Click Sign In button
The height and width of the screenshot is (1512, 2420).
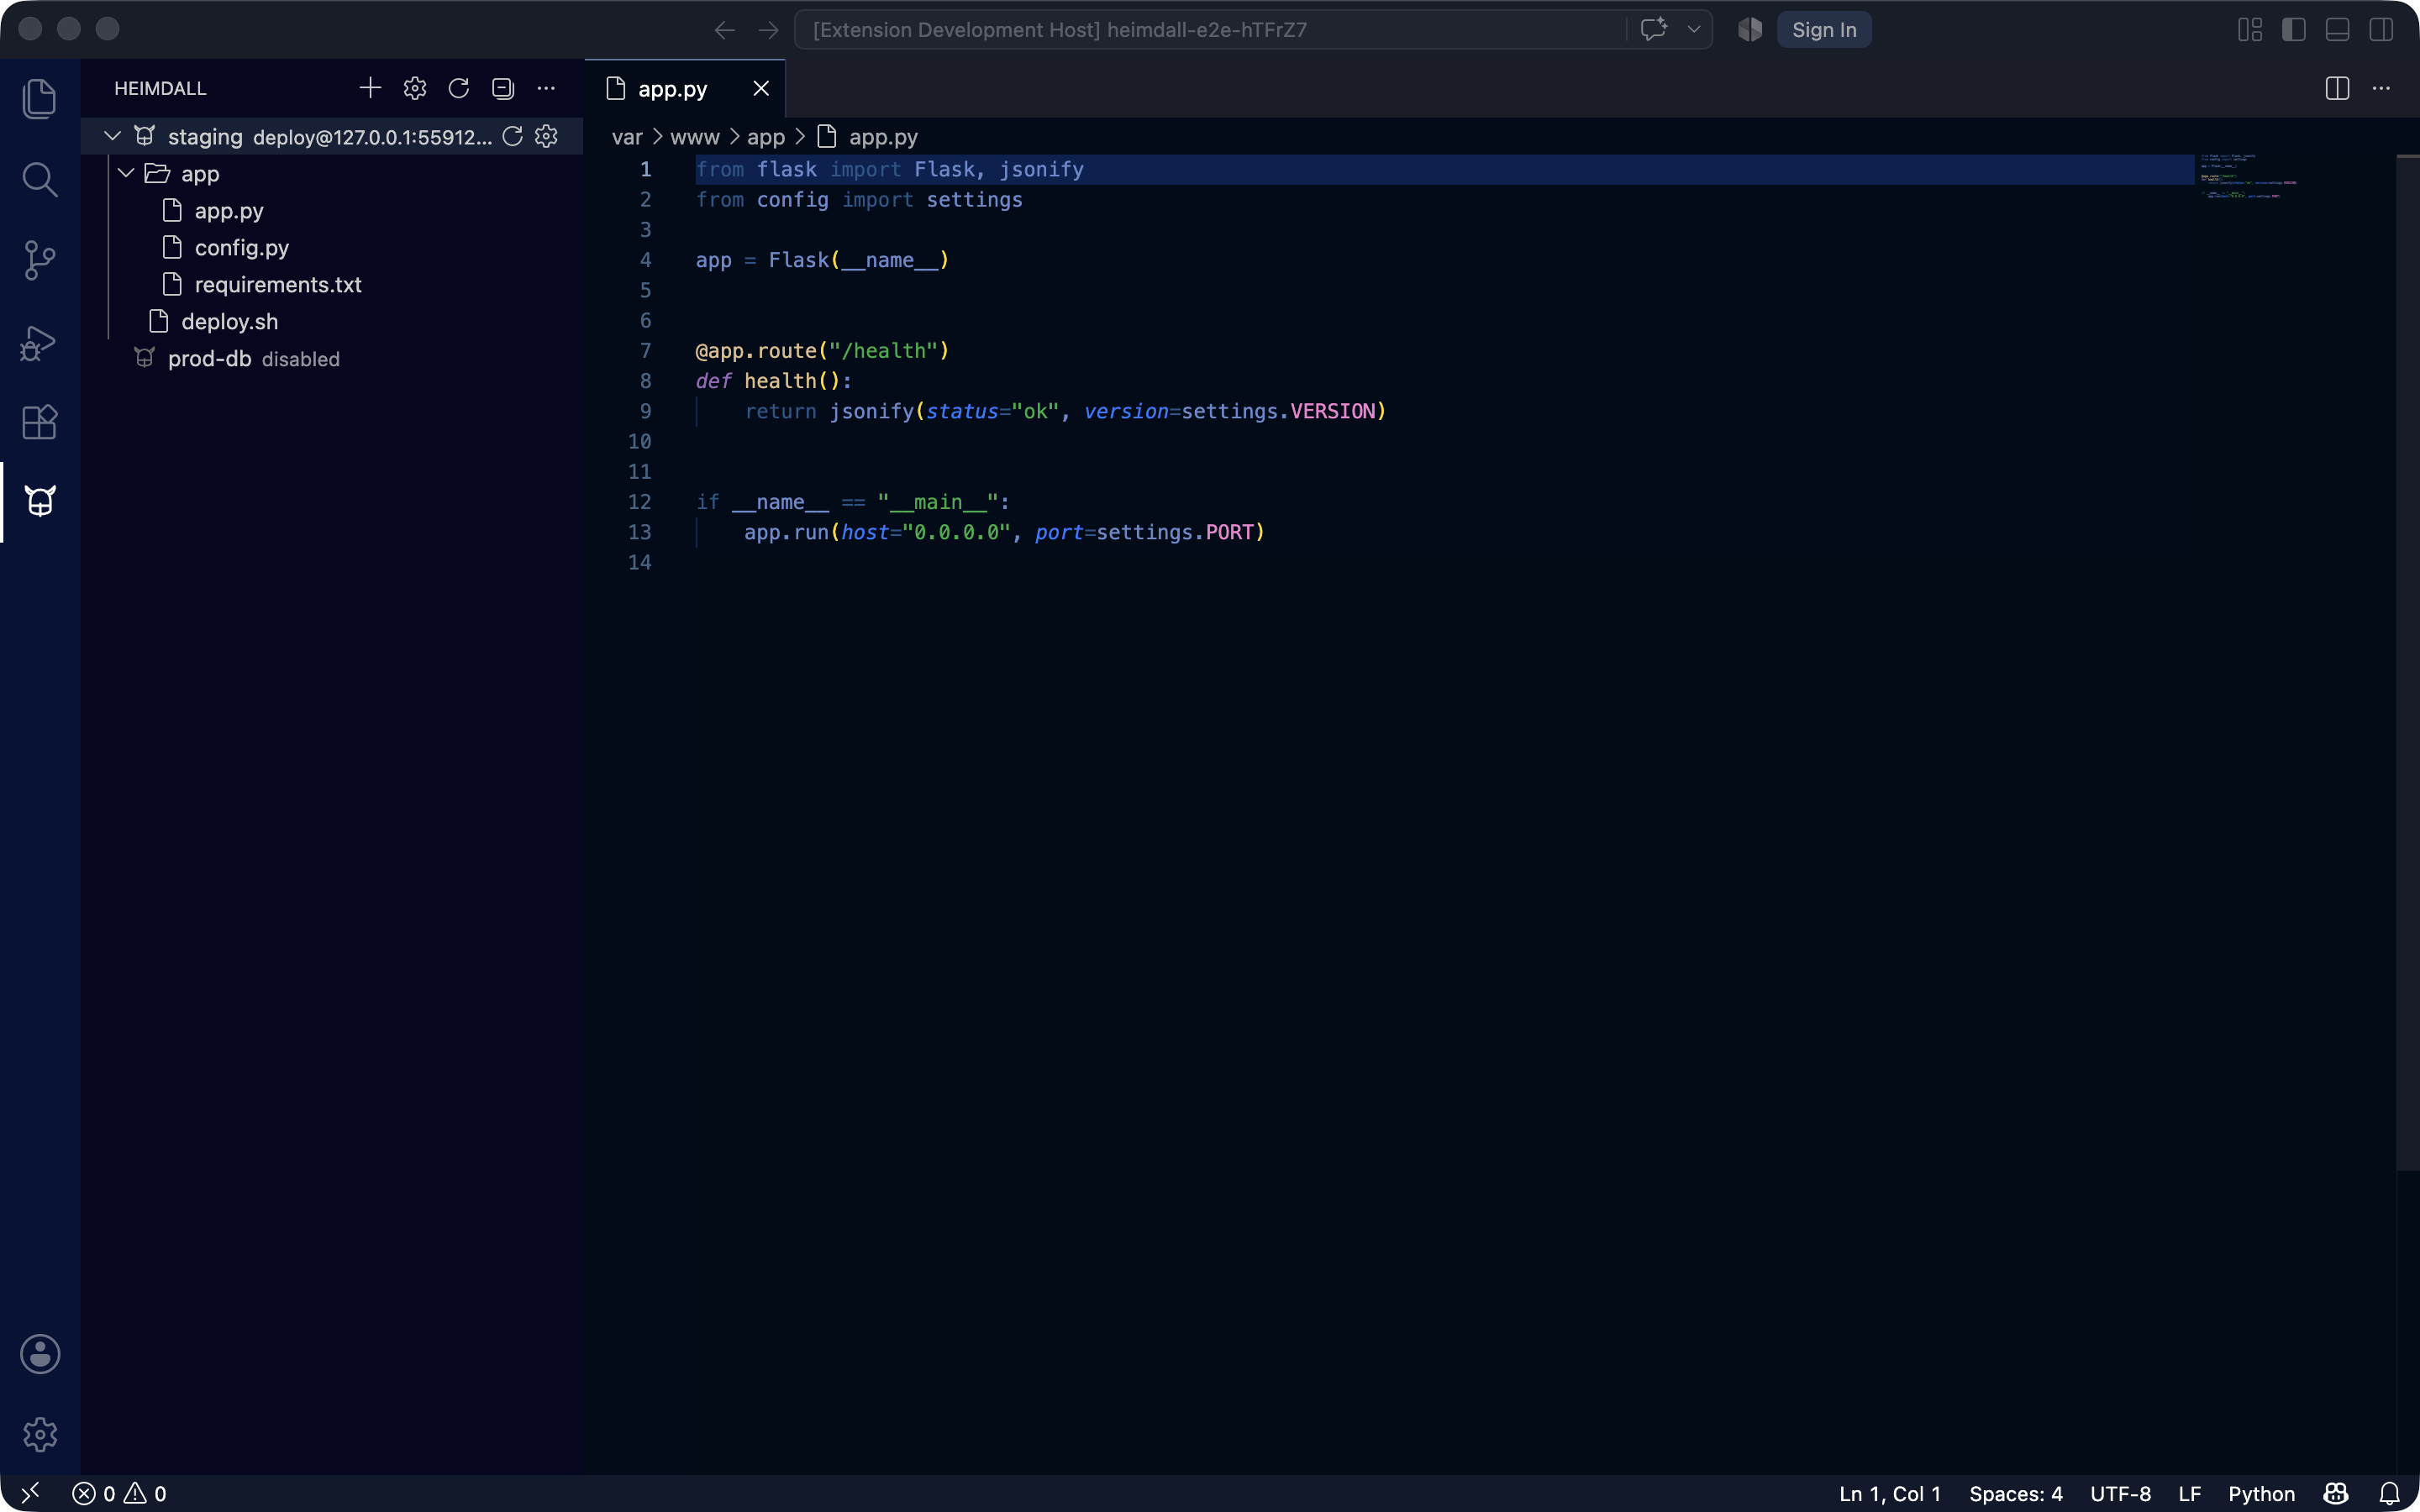[x=1824, y=30]
